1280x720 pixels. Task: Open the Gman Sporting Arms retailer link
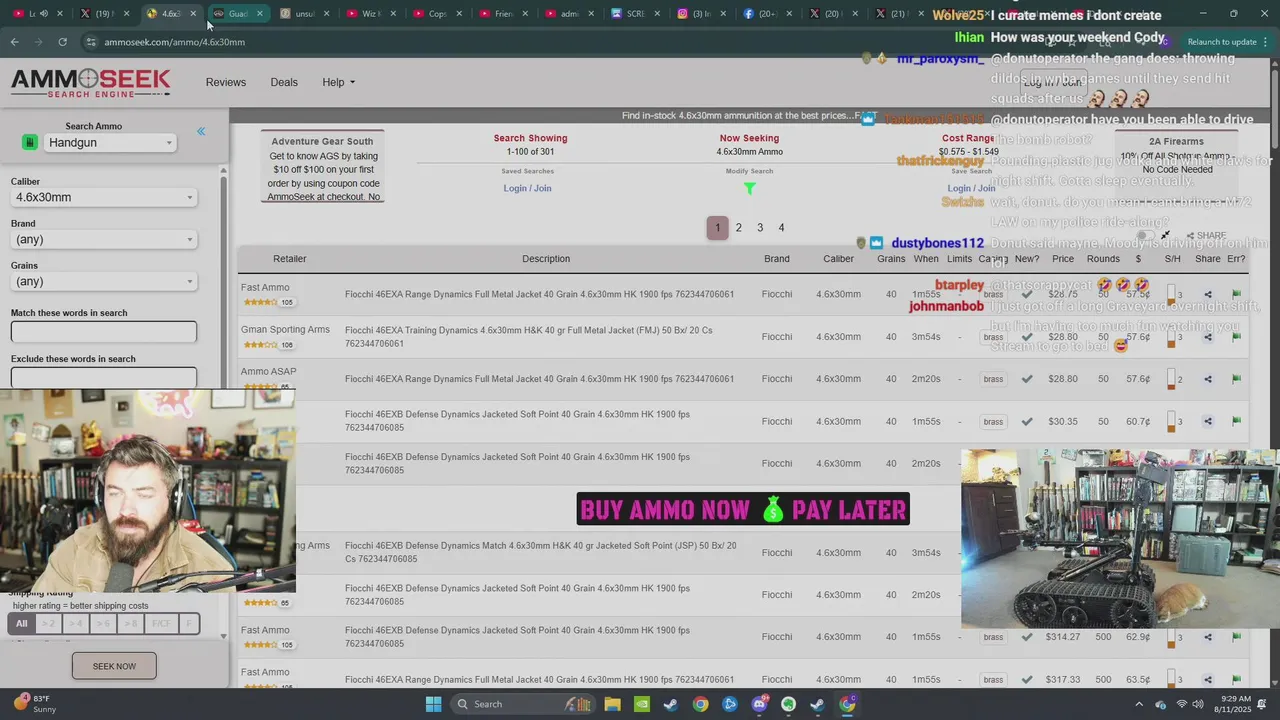(285, 330)
